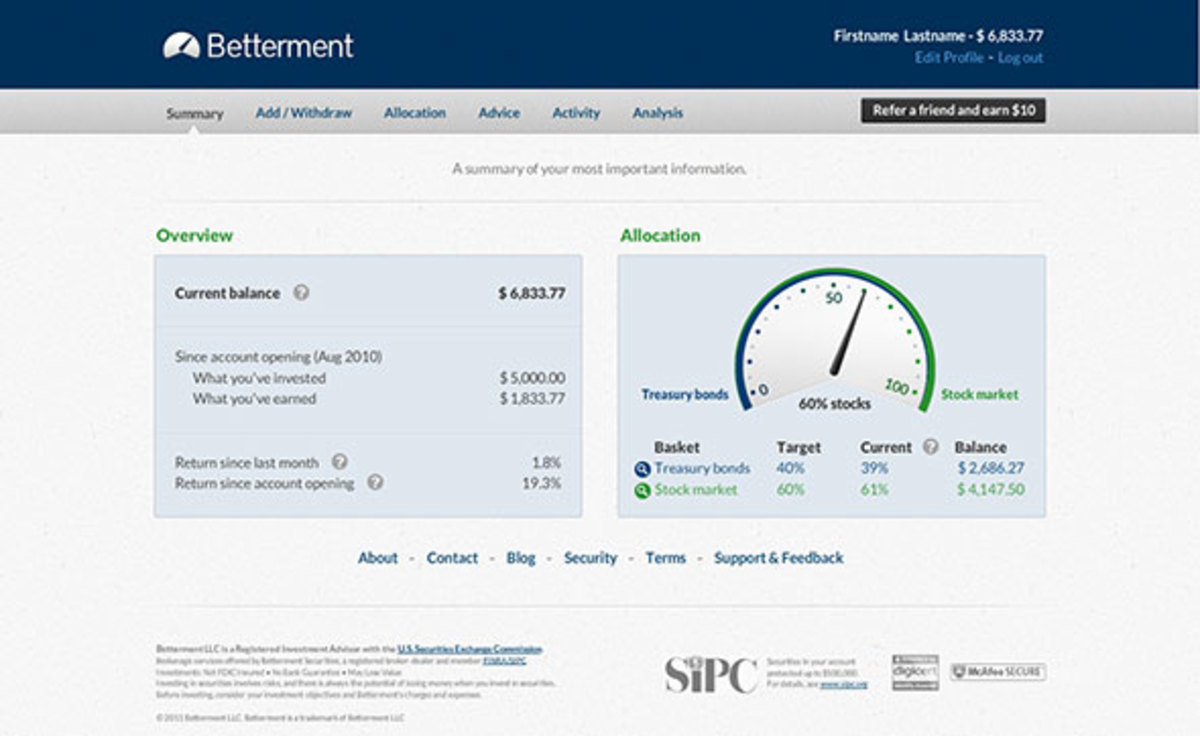This screenshot has width=1200, height=736.
Task: Select the Treasury bonds basket link
Action: point(702,469)
